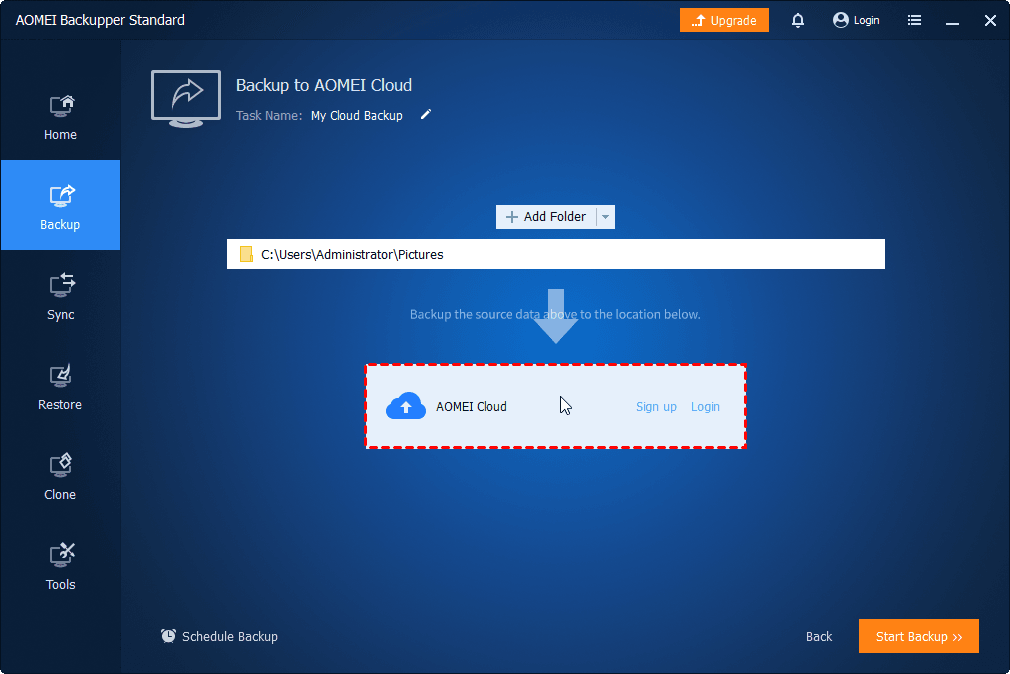
Task: Click the Add Folder button
Action: click(x=546, y=217)
